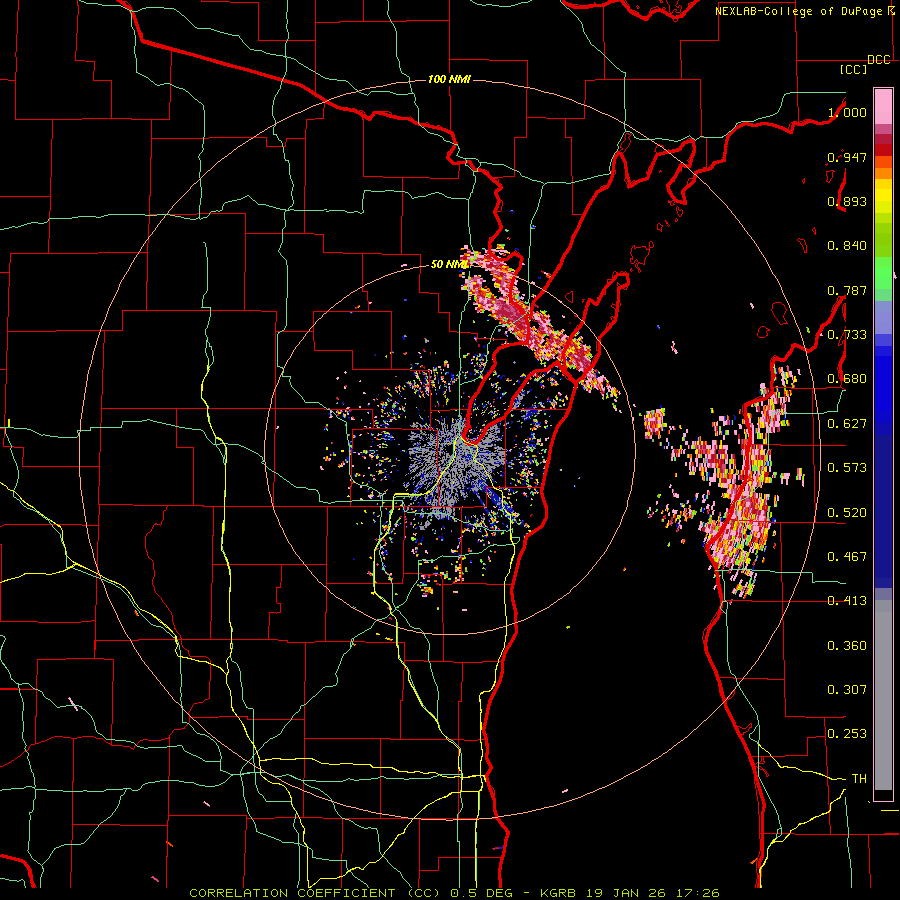Select the 0.947 value on the color scale
Viewport: 900px width, 900px height.
point(847,157)
